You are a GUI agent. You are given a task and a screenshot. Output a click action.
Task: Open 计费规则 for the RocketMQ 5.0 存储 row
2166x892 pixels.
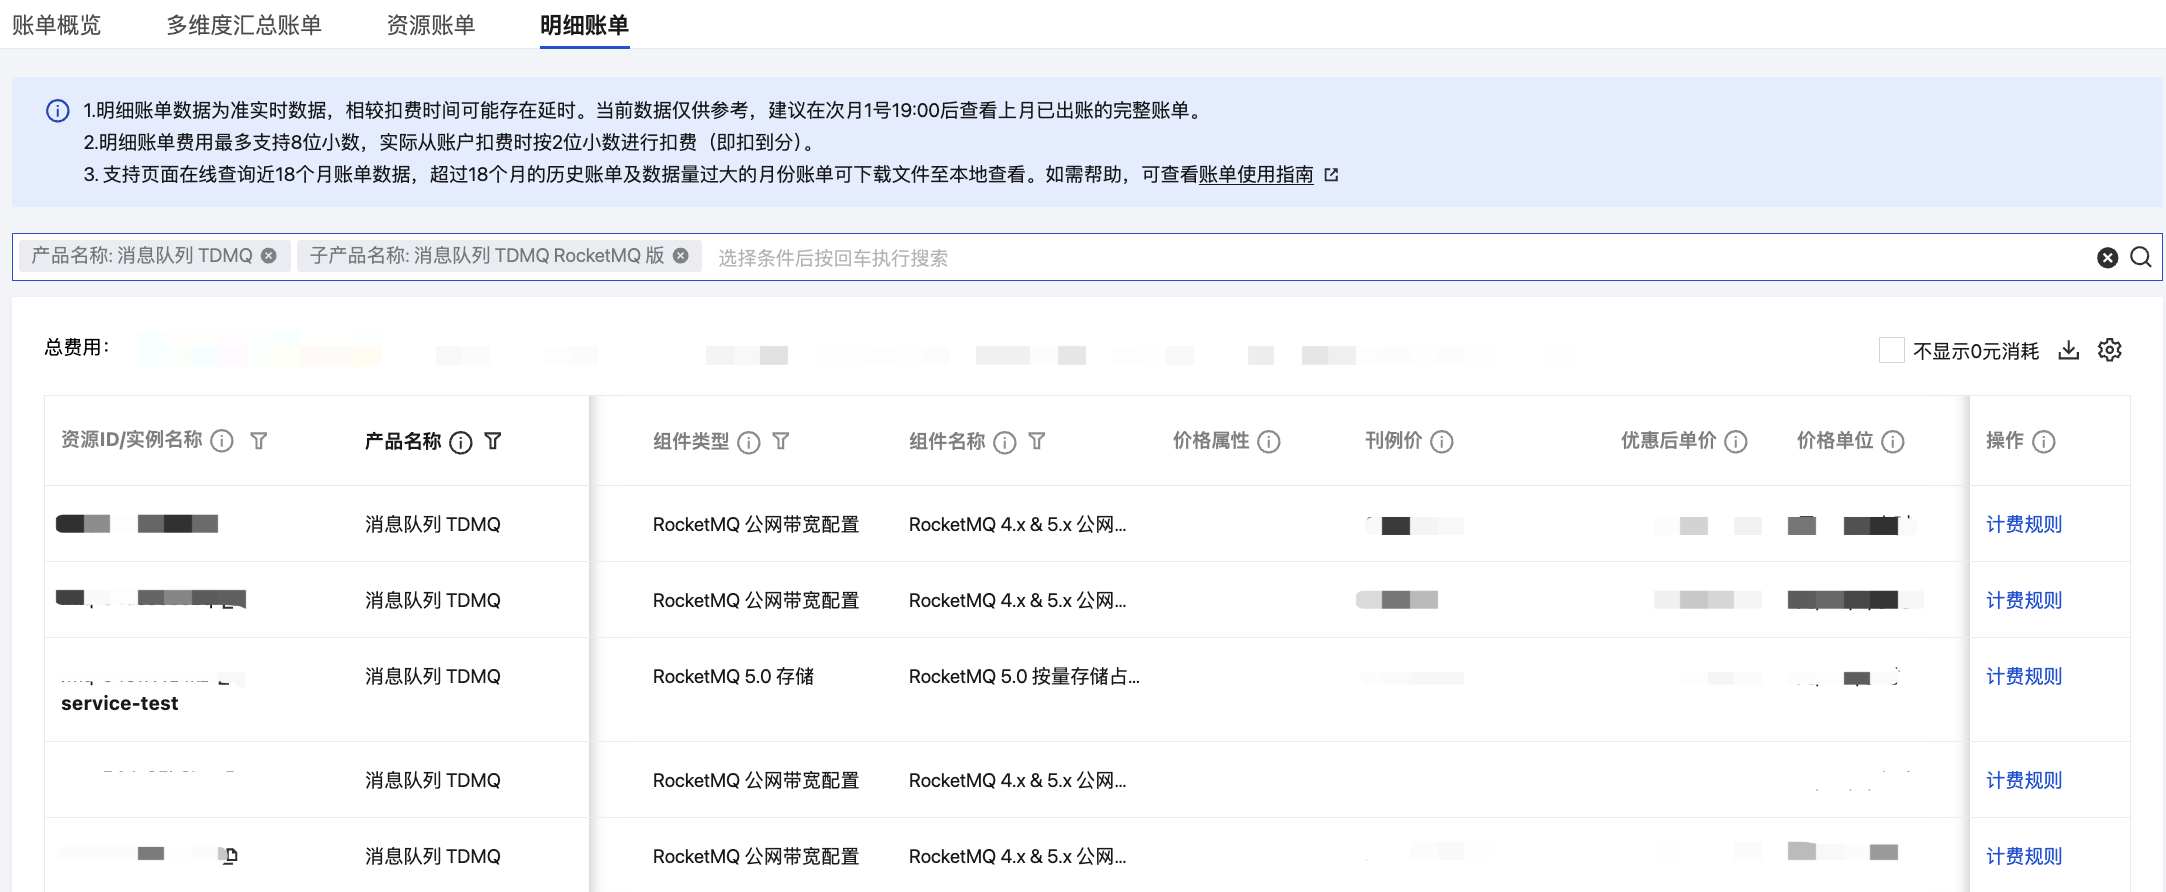coord(2024,677)
